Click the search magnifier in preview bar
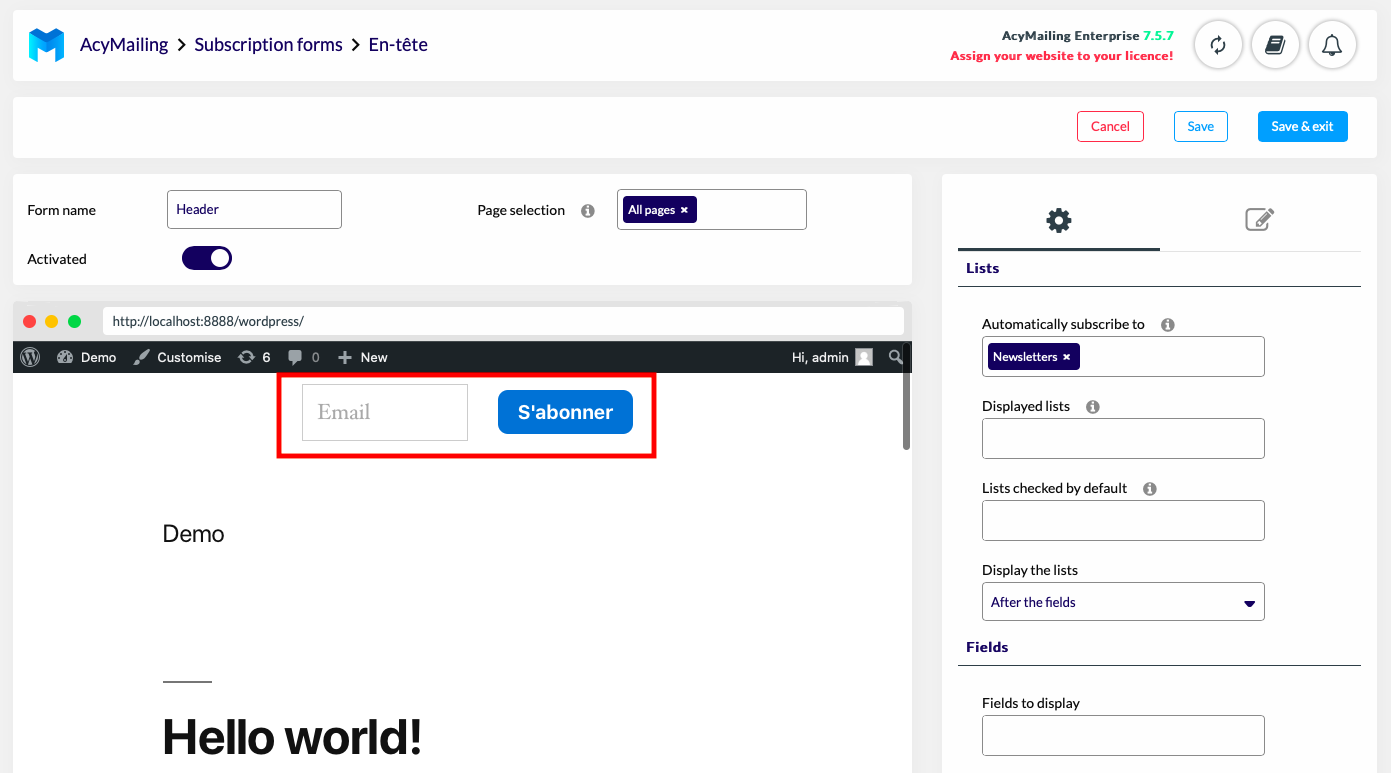The width and height of the screenshot is (1391, 773). pyautogui.click(x=896, y=356)
